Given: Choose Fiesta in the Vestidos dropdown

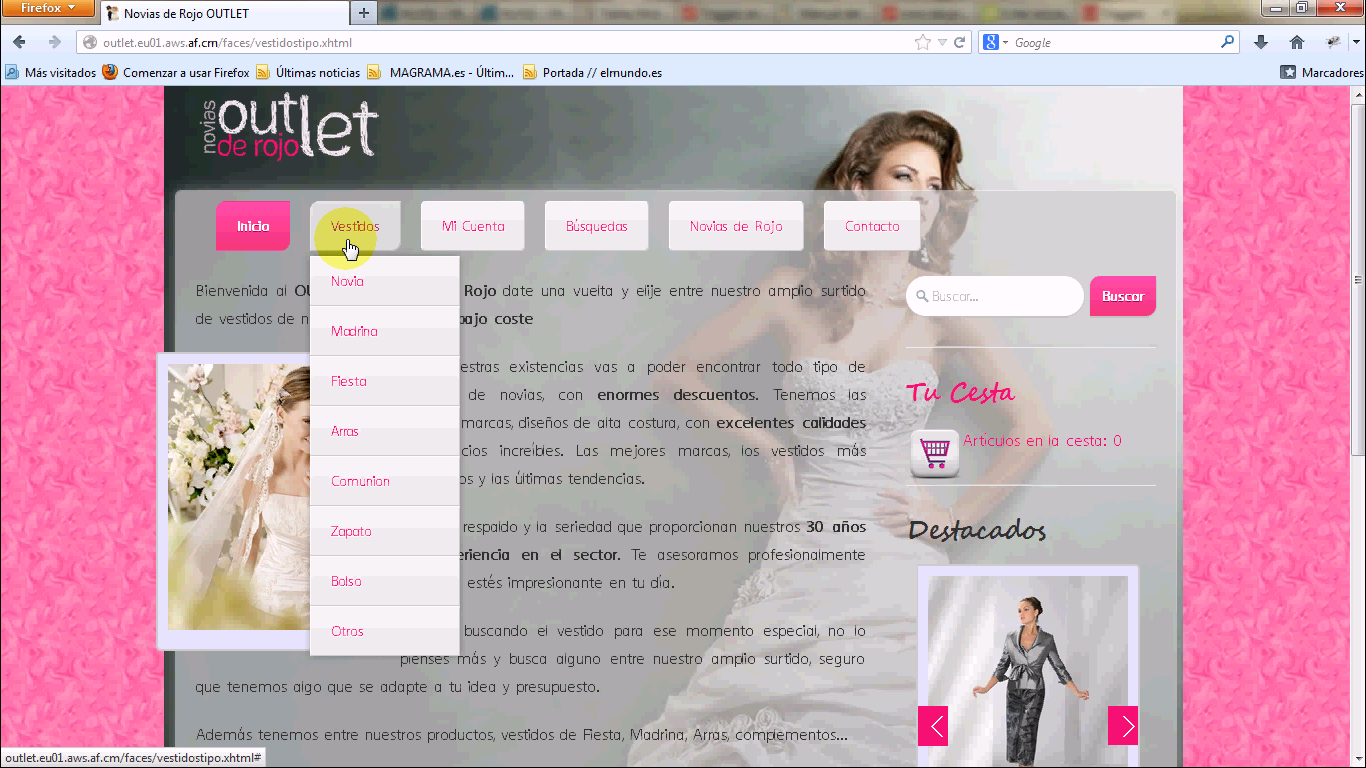Looking at the screenshot, I should tap(349, 382).
